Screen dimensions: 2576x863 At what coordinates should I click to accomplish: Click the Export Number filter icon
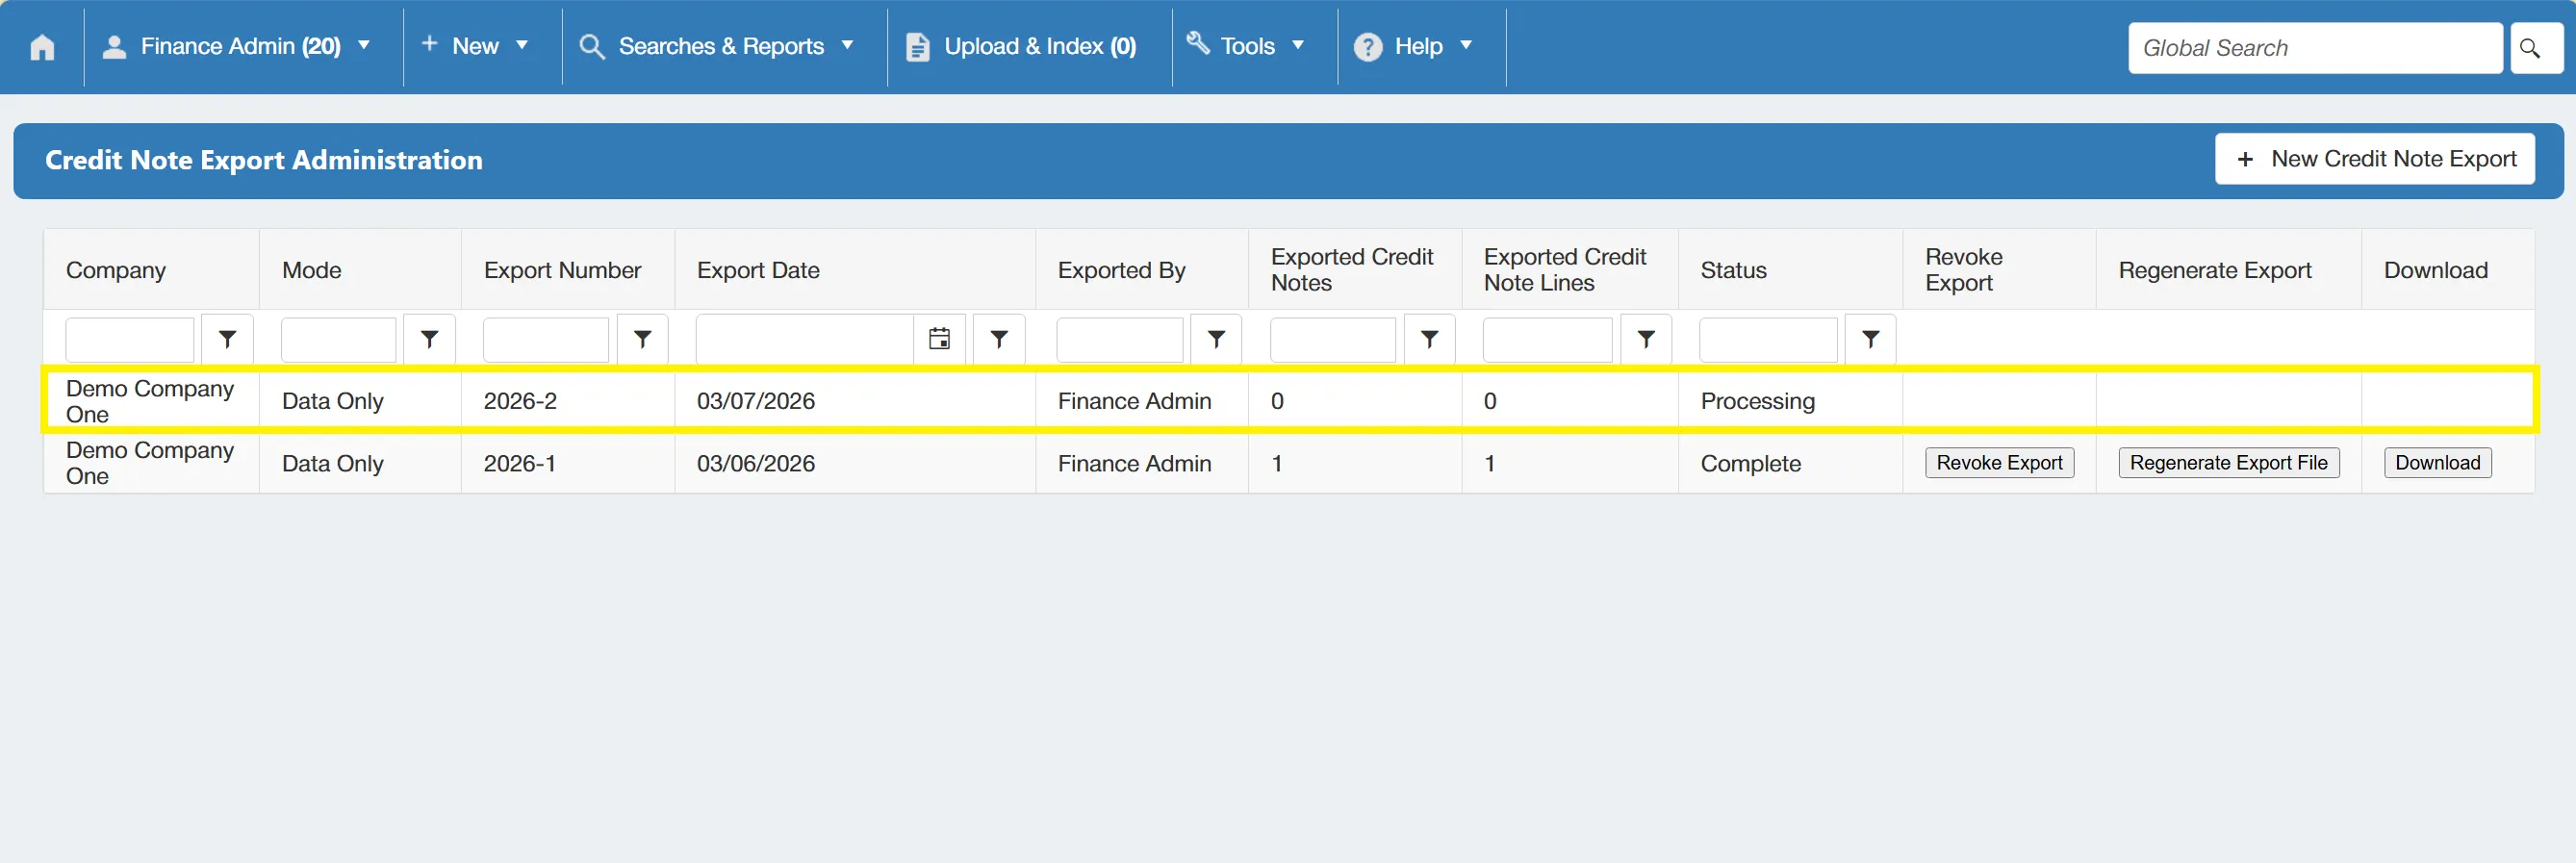click(x=642, y=340)
